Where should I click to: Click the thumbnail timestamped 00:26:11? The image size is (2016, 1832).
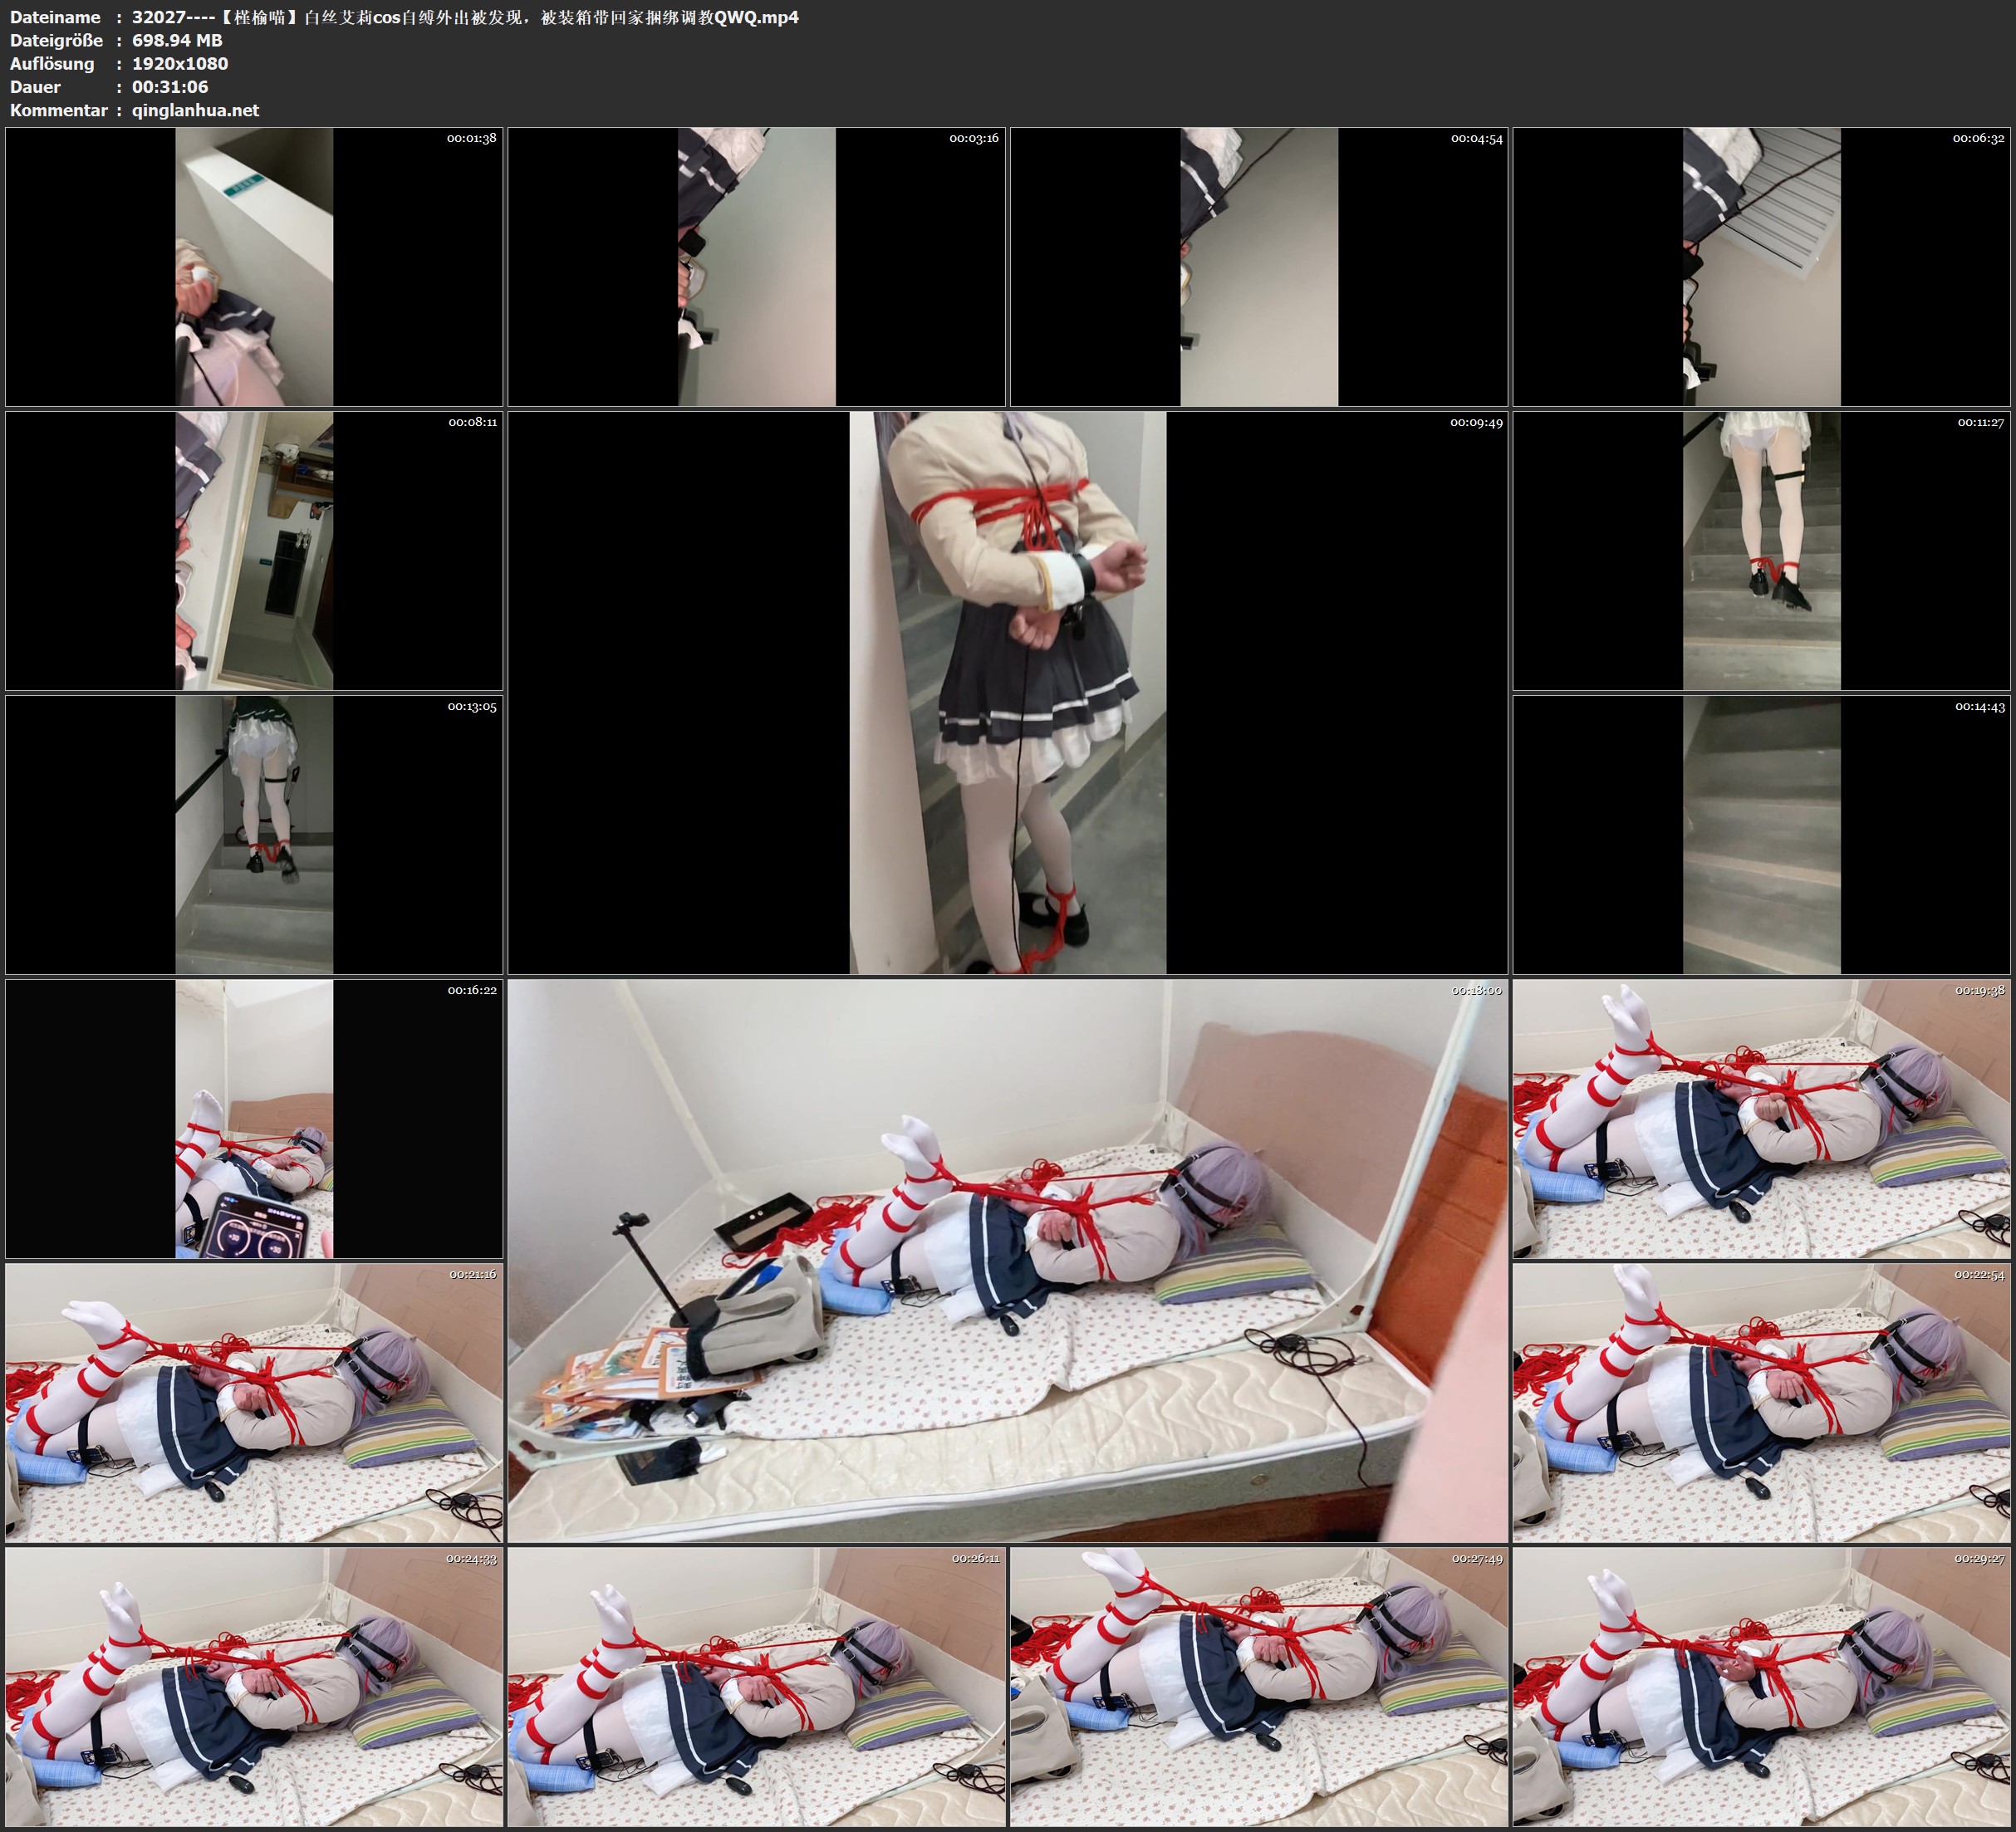pos(756,1686)
